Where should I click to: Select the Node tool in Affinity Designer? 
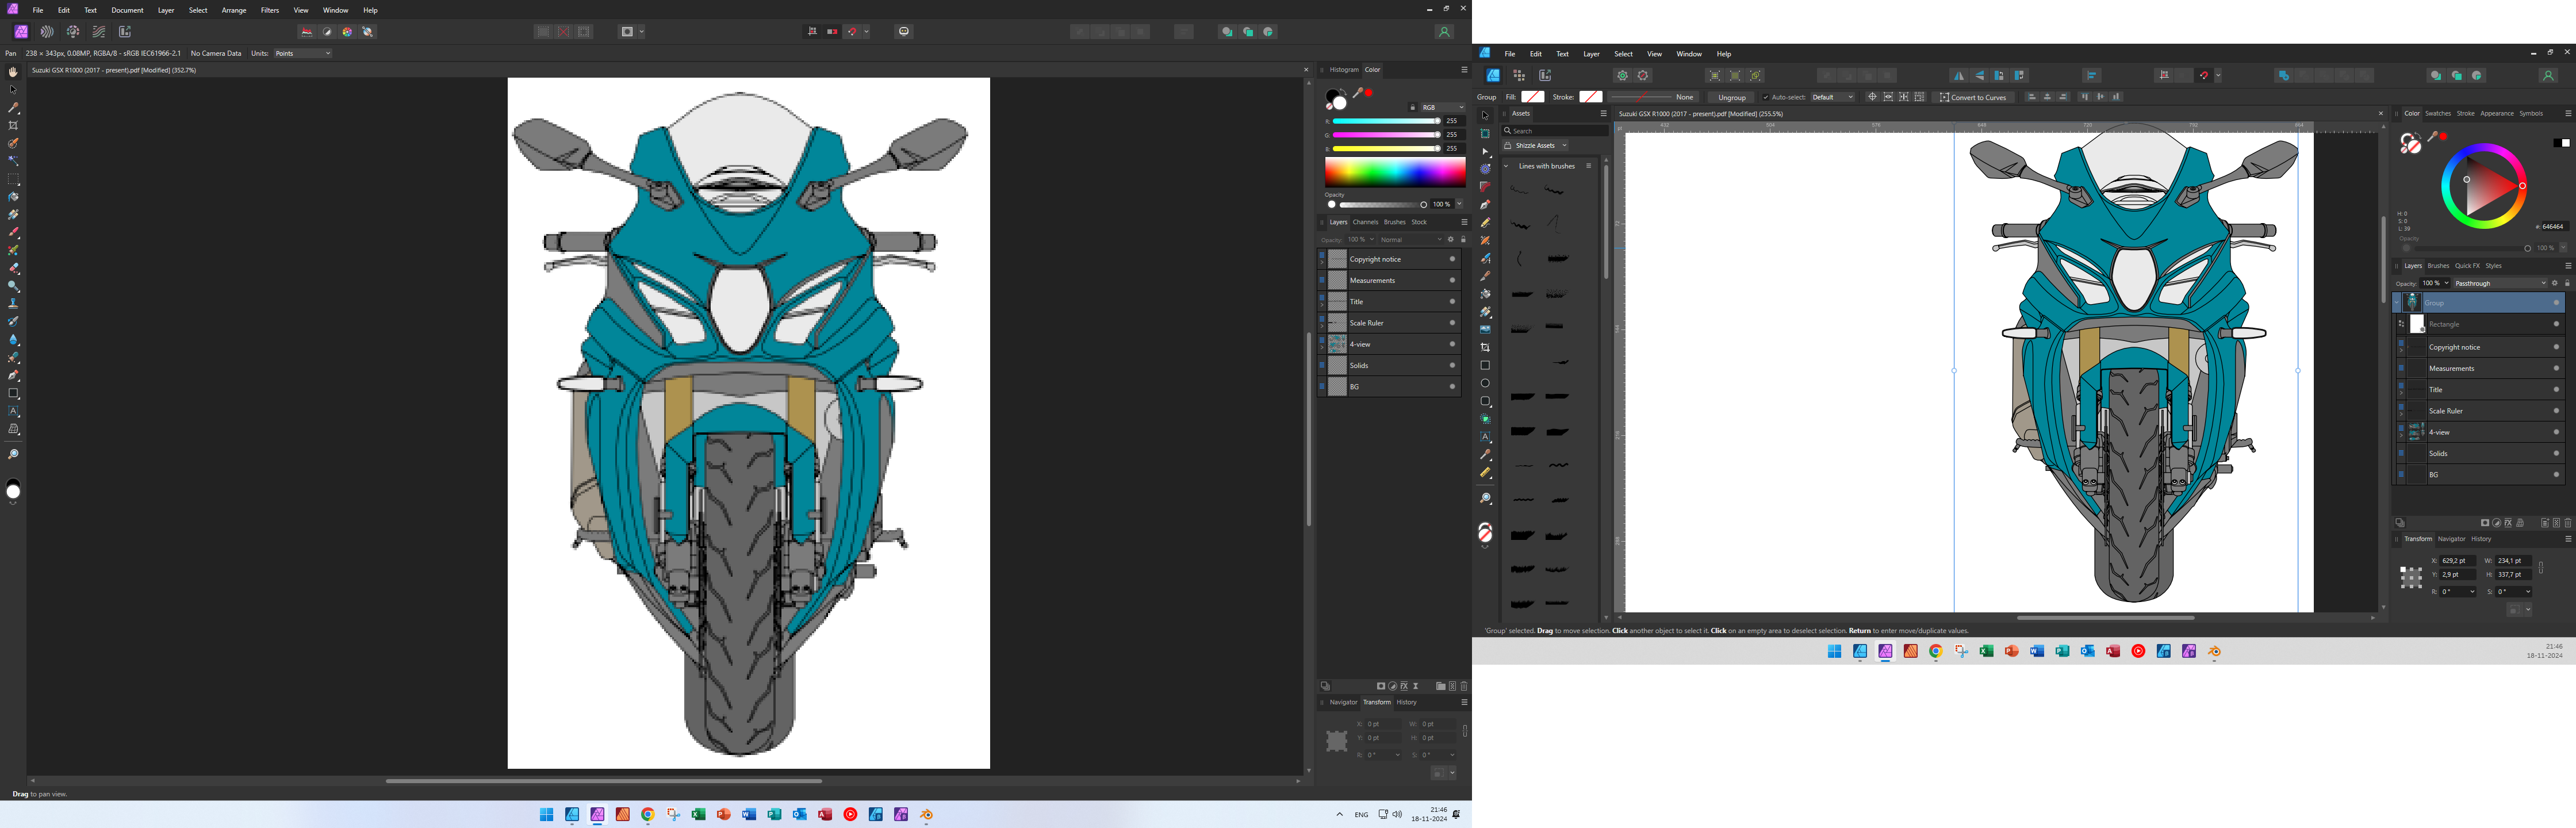pos(1485,151)
